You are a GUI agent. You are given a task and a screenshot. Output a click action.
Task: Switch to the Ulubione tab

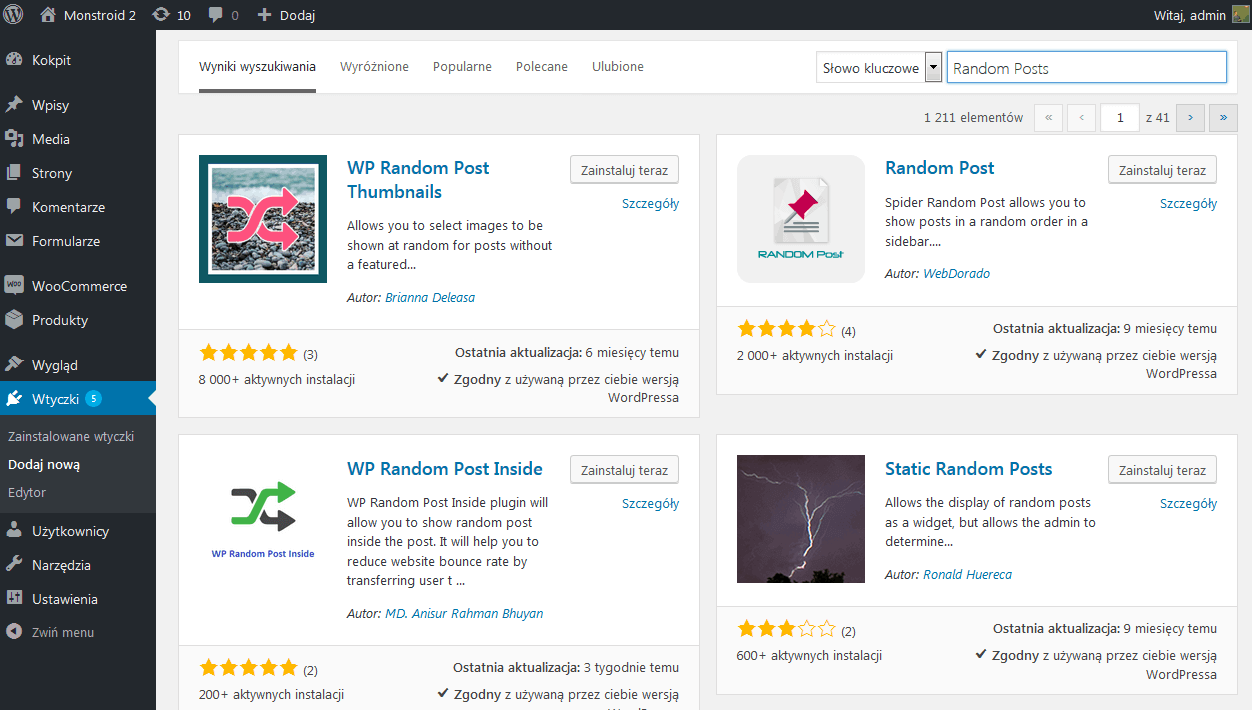coord(618,67)
